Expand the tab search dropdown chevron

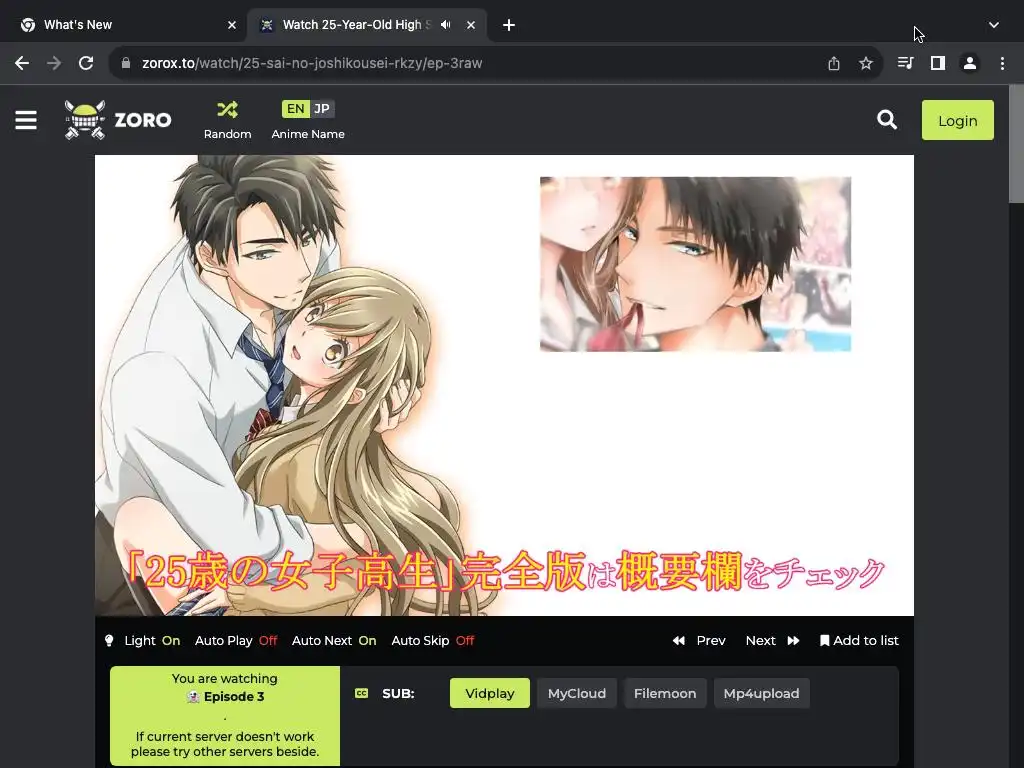(x=993, y=25)
